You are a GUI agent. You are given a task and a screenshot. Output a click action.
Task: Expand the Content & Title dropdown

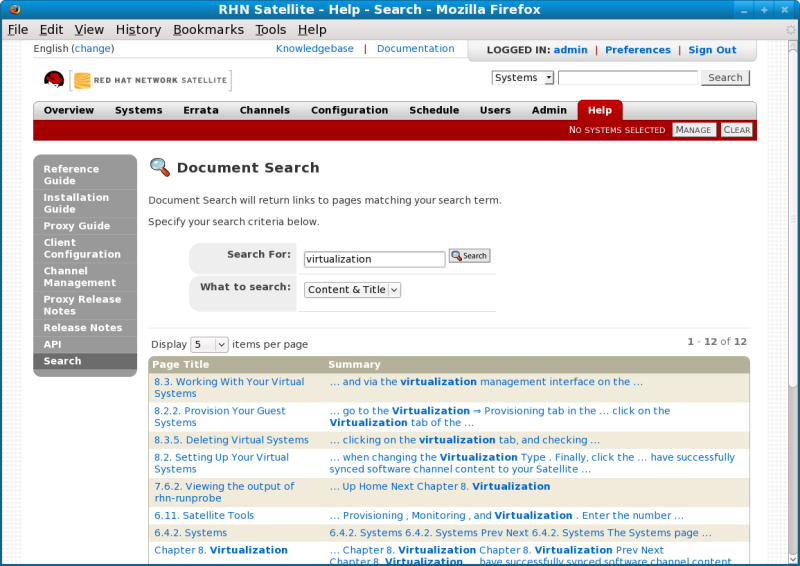tap(352, 290)
